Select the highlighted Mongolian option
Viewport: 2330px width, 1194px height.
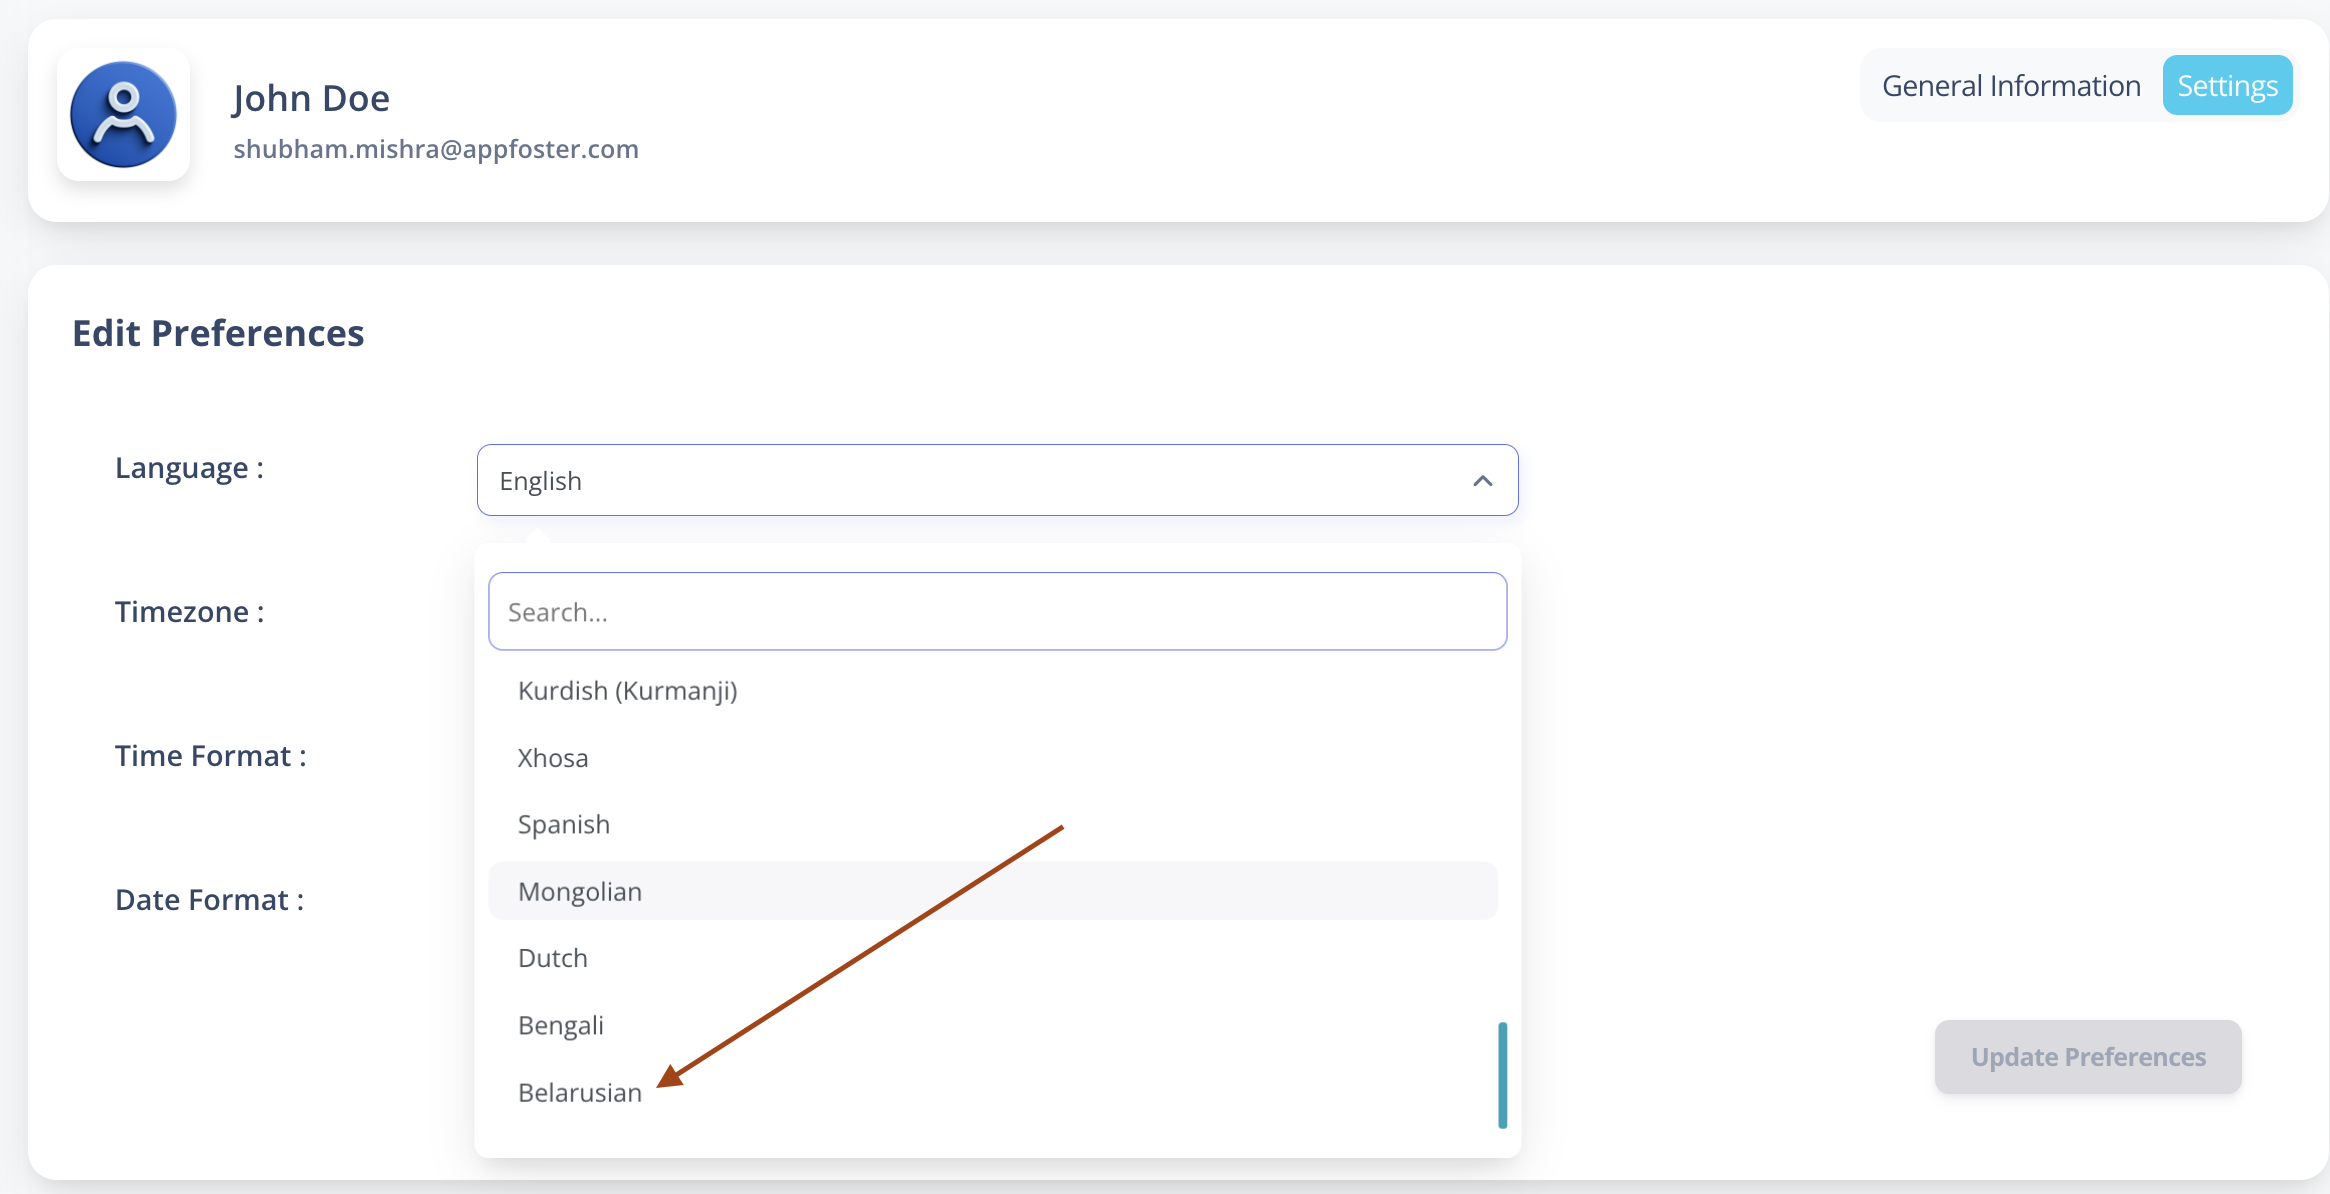(x=993, y=891)
